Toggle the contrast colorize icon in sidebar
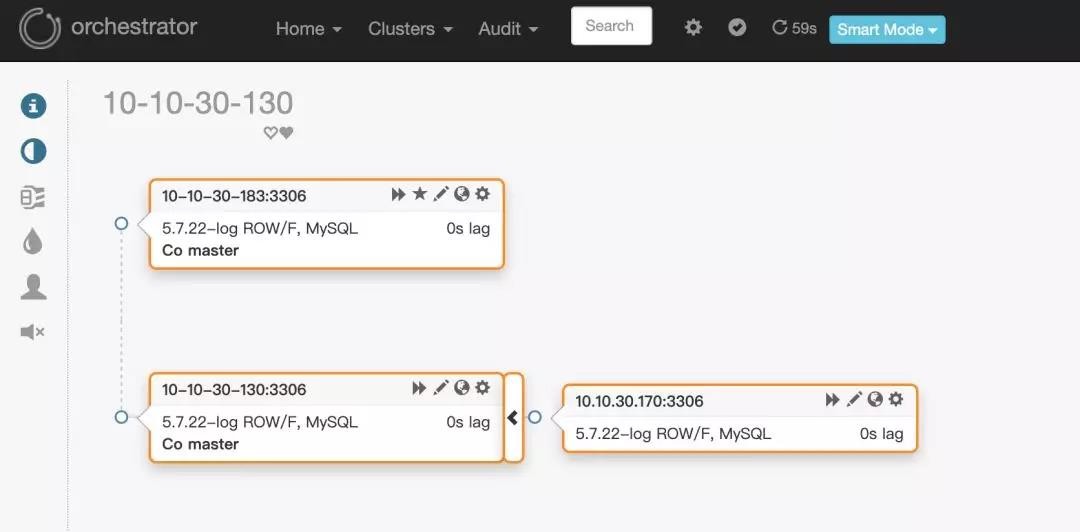The height and width of the screenshot is (532, 1080). [34, 152]
